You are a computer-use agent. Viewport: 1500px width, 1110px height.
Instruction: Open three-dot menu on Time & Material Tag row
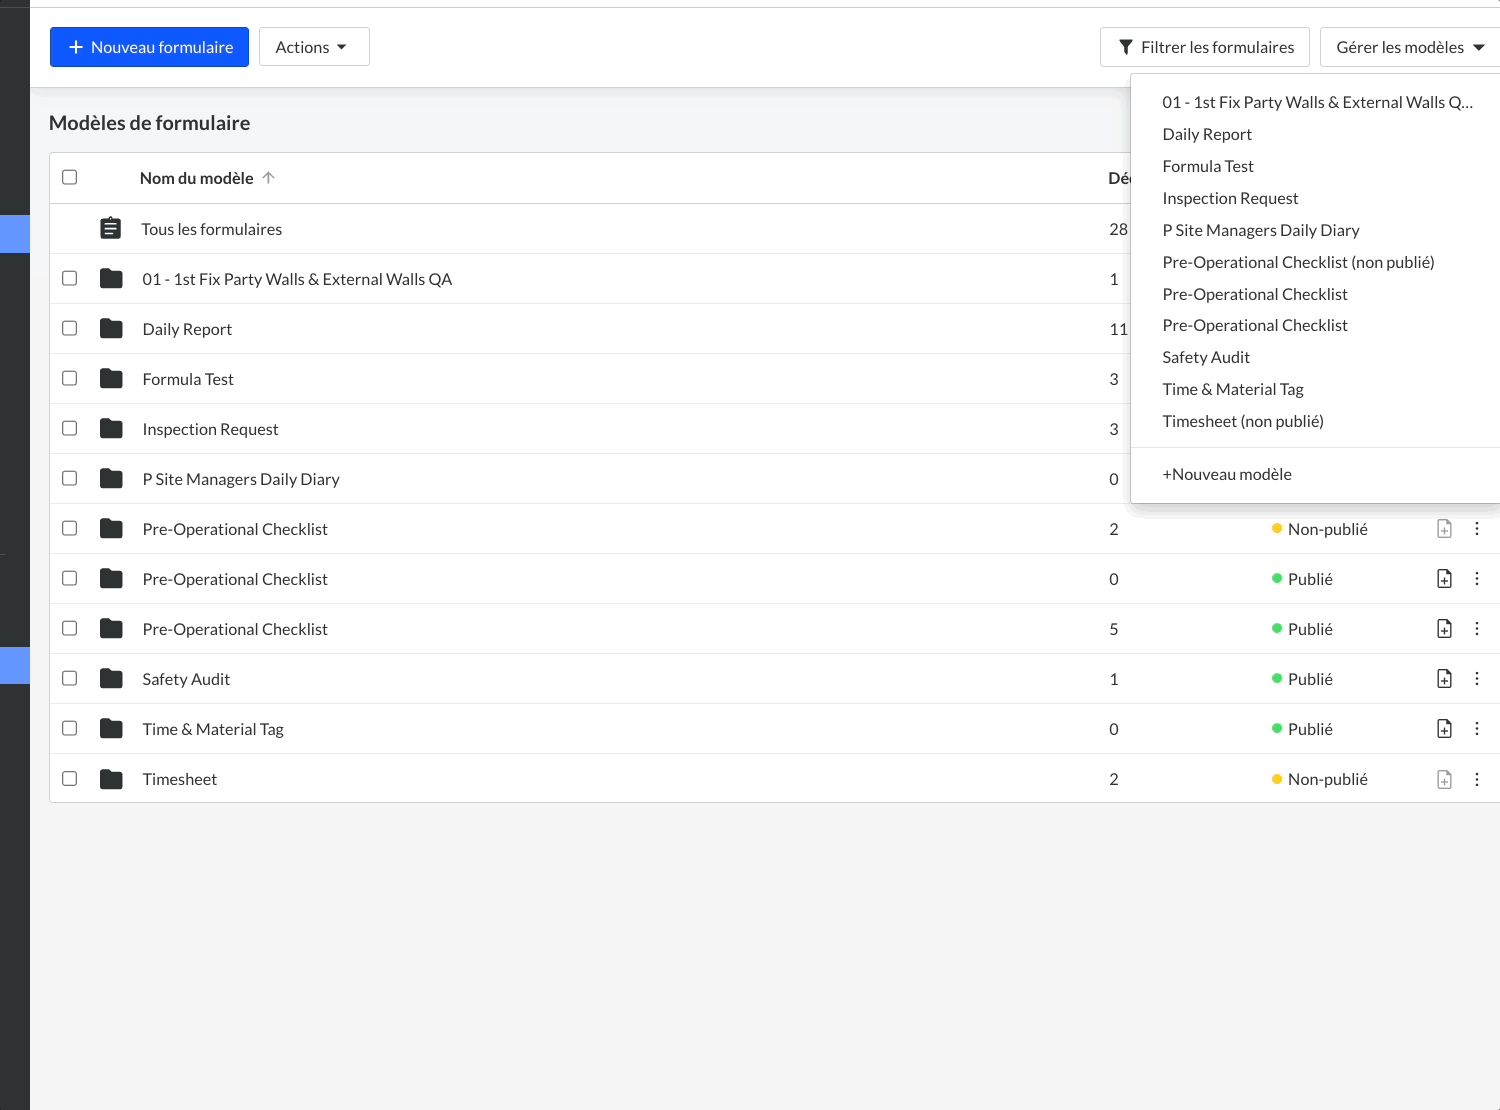click(1476, 729)
